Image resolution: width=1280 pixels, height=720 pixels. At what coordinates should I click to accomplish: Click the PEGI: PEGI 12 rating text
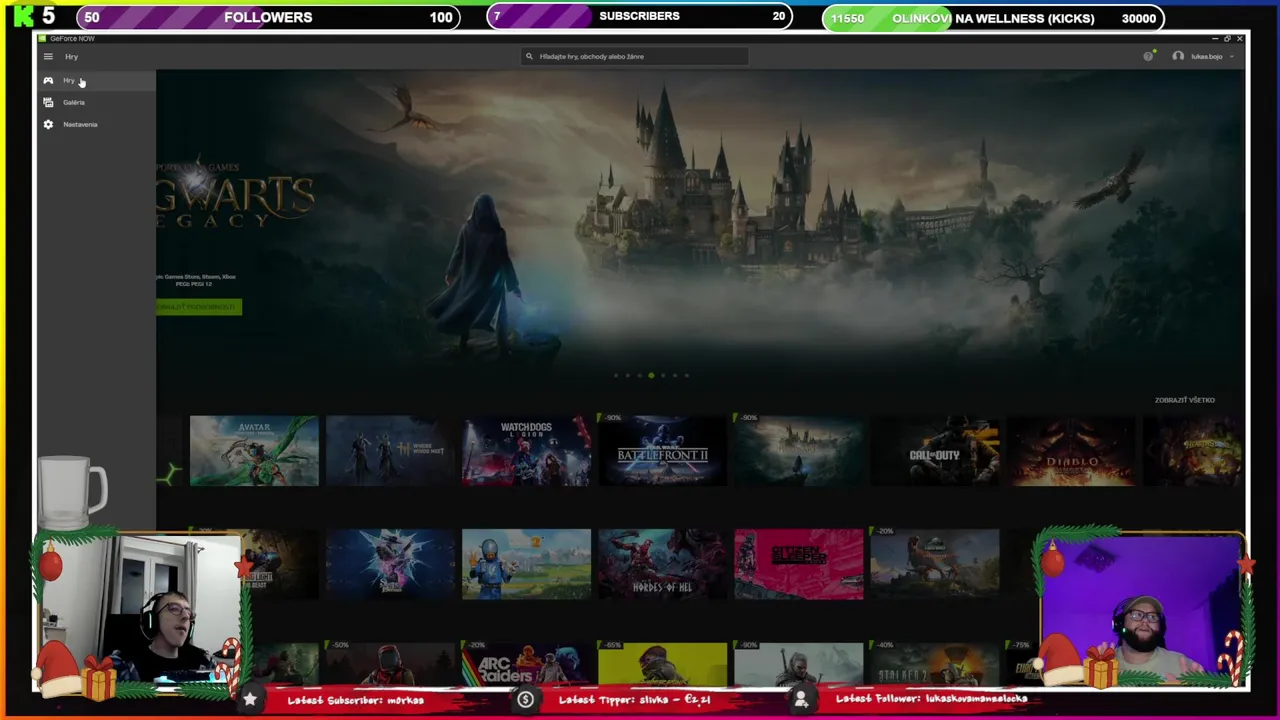coord(194,284)
